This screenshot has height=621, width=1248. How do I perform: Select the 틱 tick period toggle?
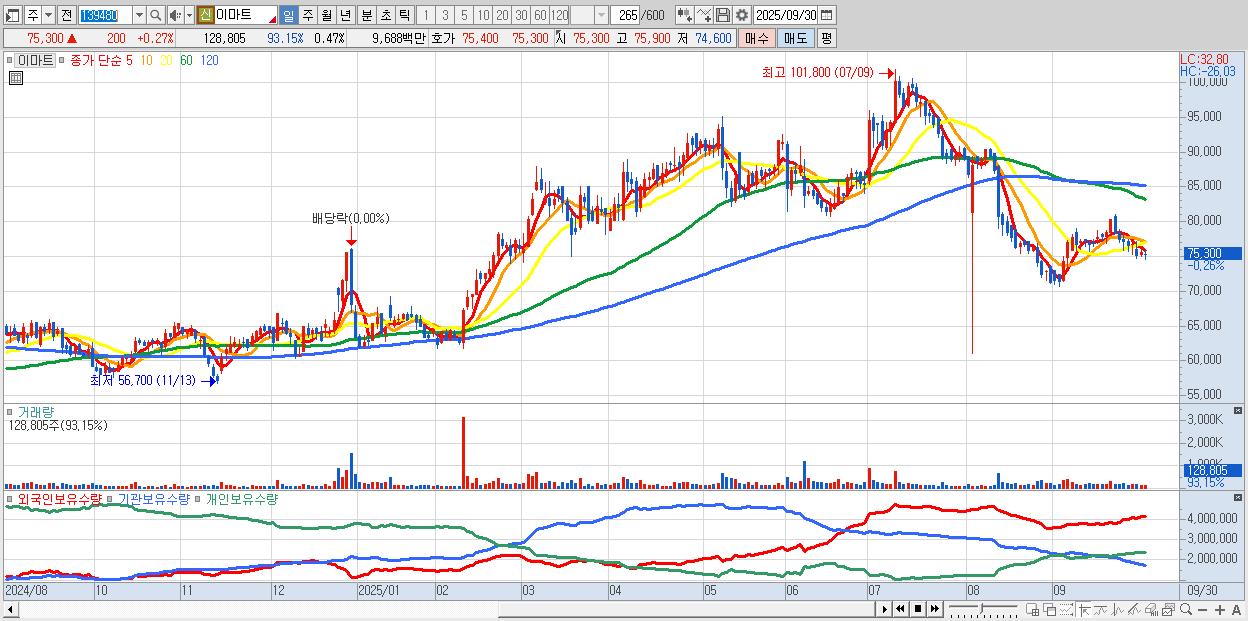point(404,15)
